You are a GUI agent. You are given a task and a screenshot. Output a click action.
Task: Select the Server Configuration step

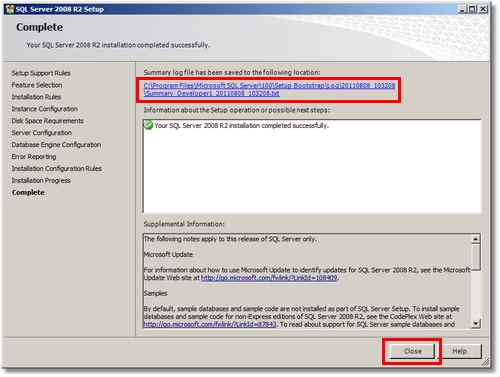click(x=41, y=133)
